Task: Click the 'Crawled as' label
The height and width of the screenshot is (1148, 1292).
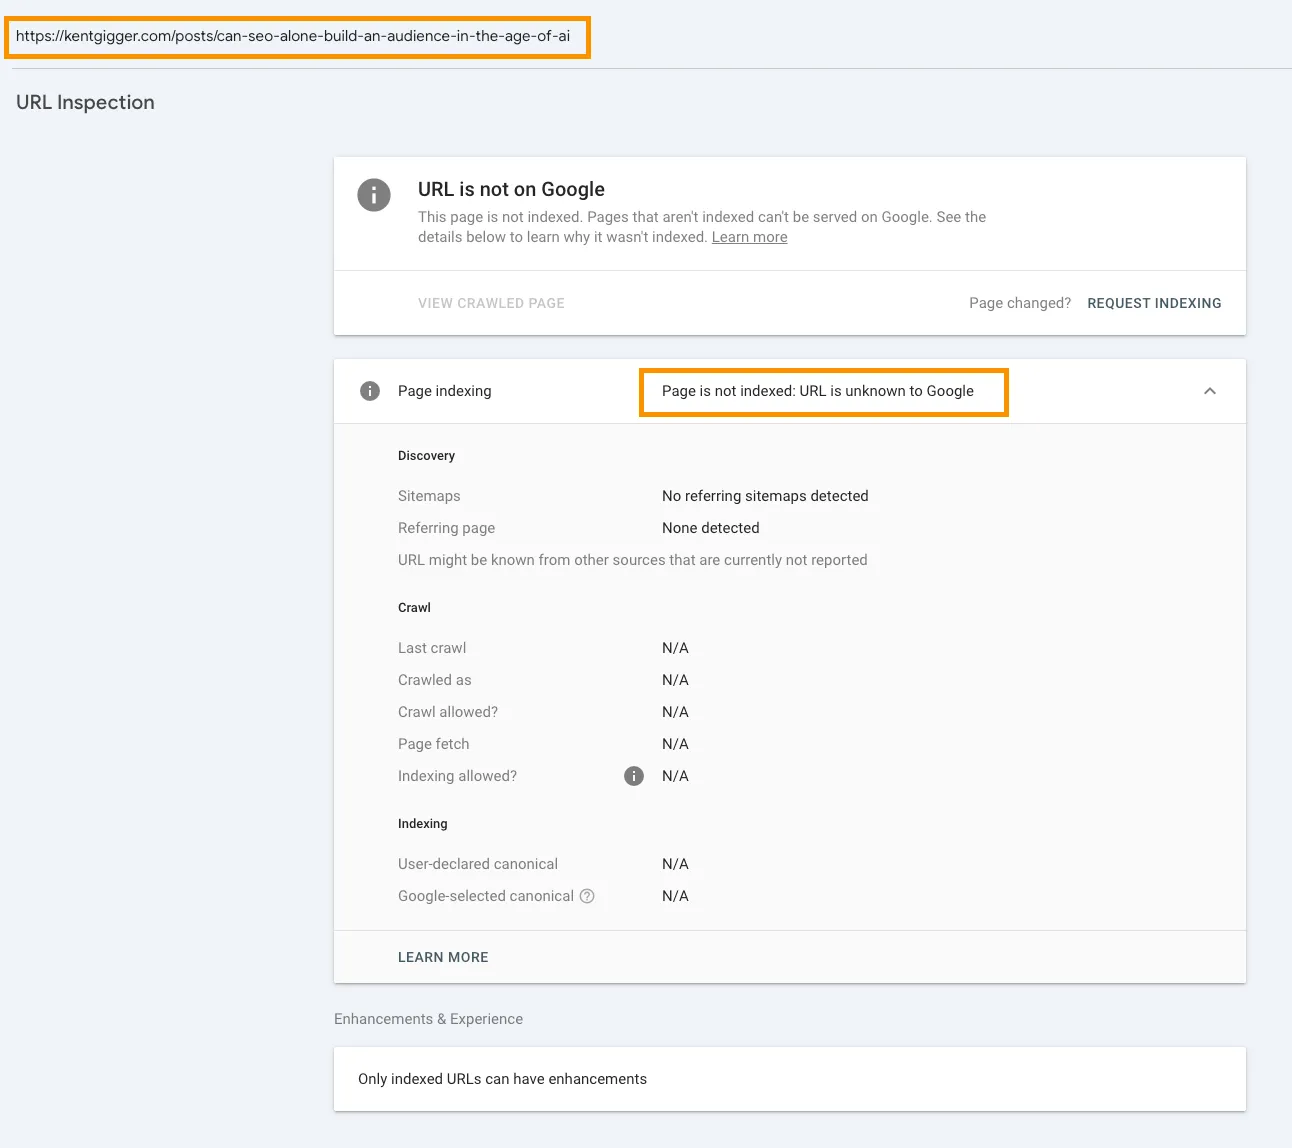Action: pyautogui.click(x=434, y=680)
